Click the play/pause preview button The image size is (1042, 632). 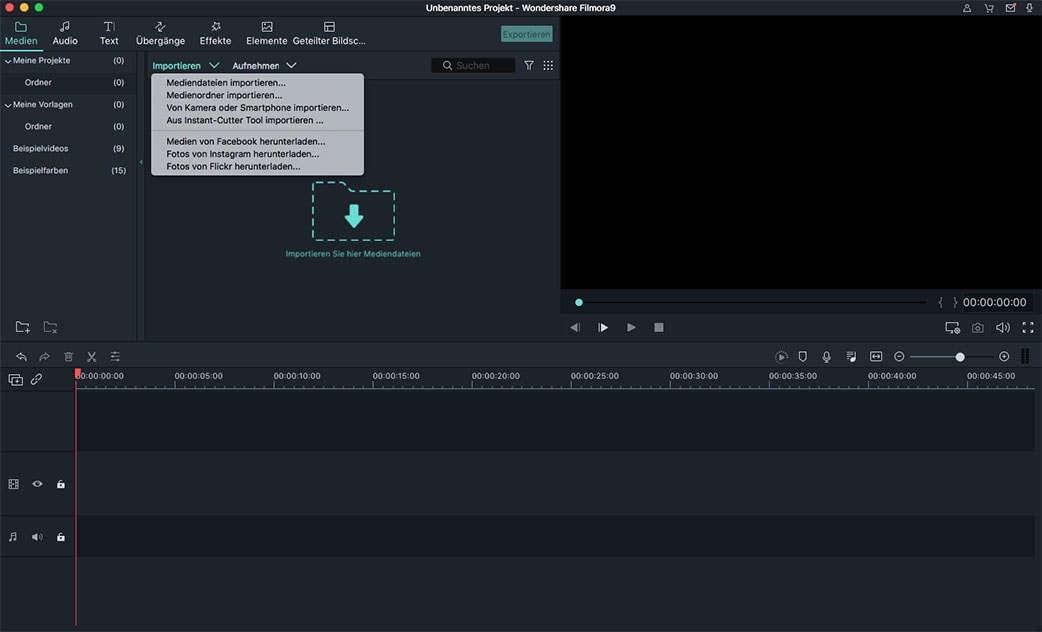(x=603, y=328)
